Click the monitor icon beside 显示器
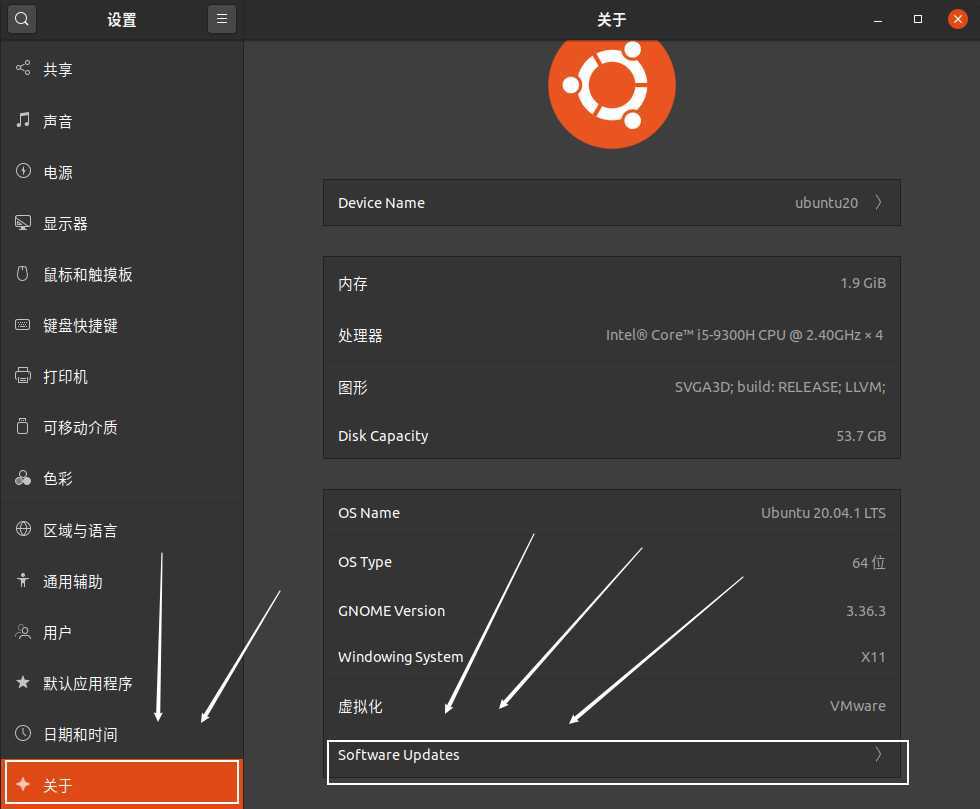Image resolution: width=980 pixels, height=809 pixels. pyautogui.click(x=23, y=223)
